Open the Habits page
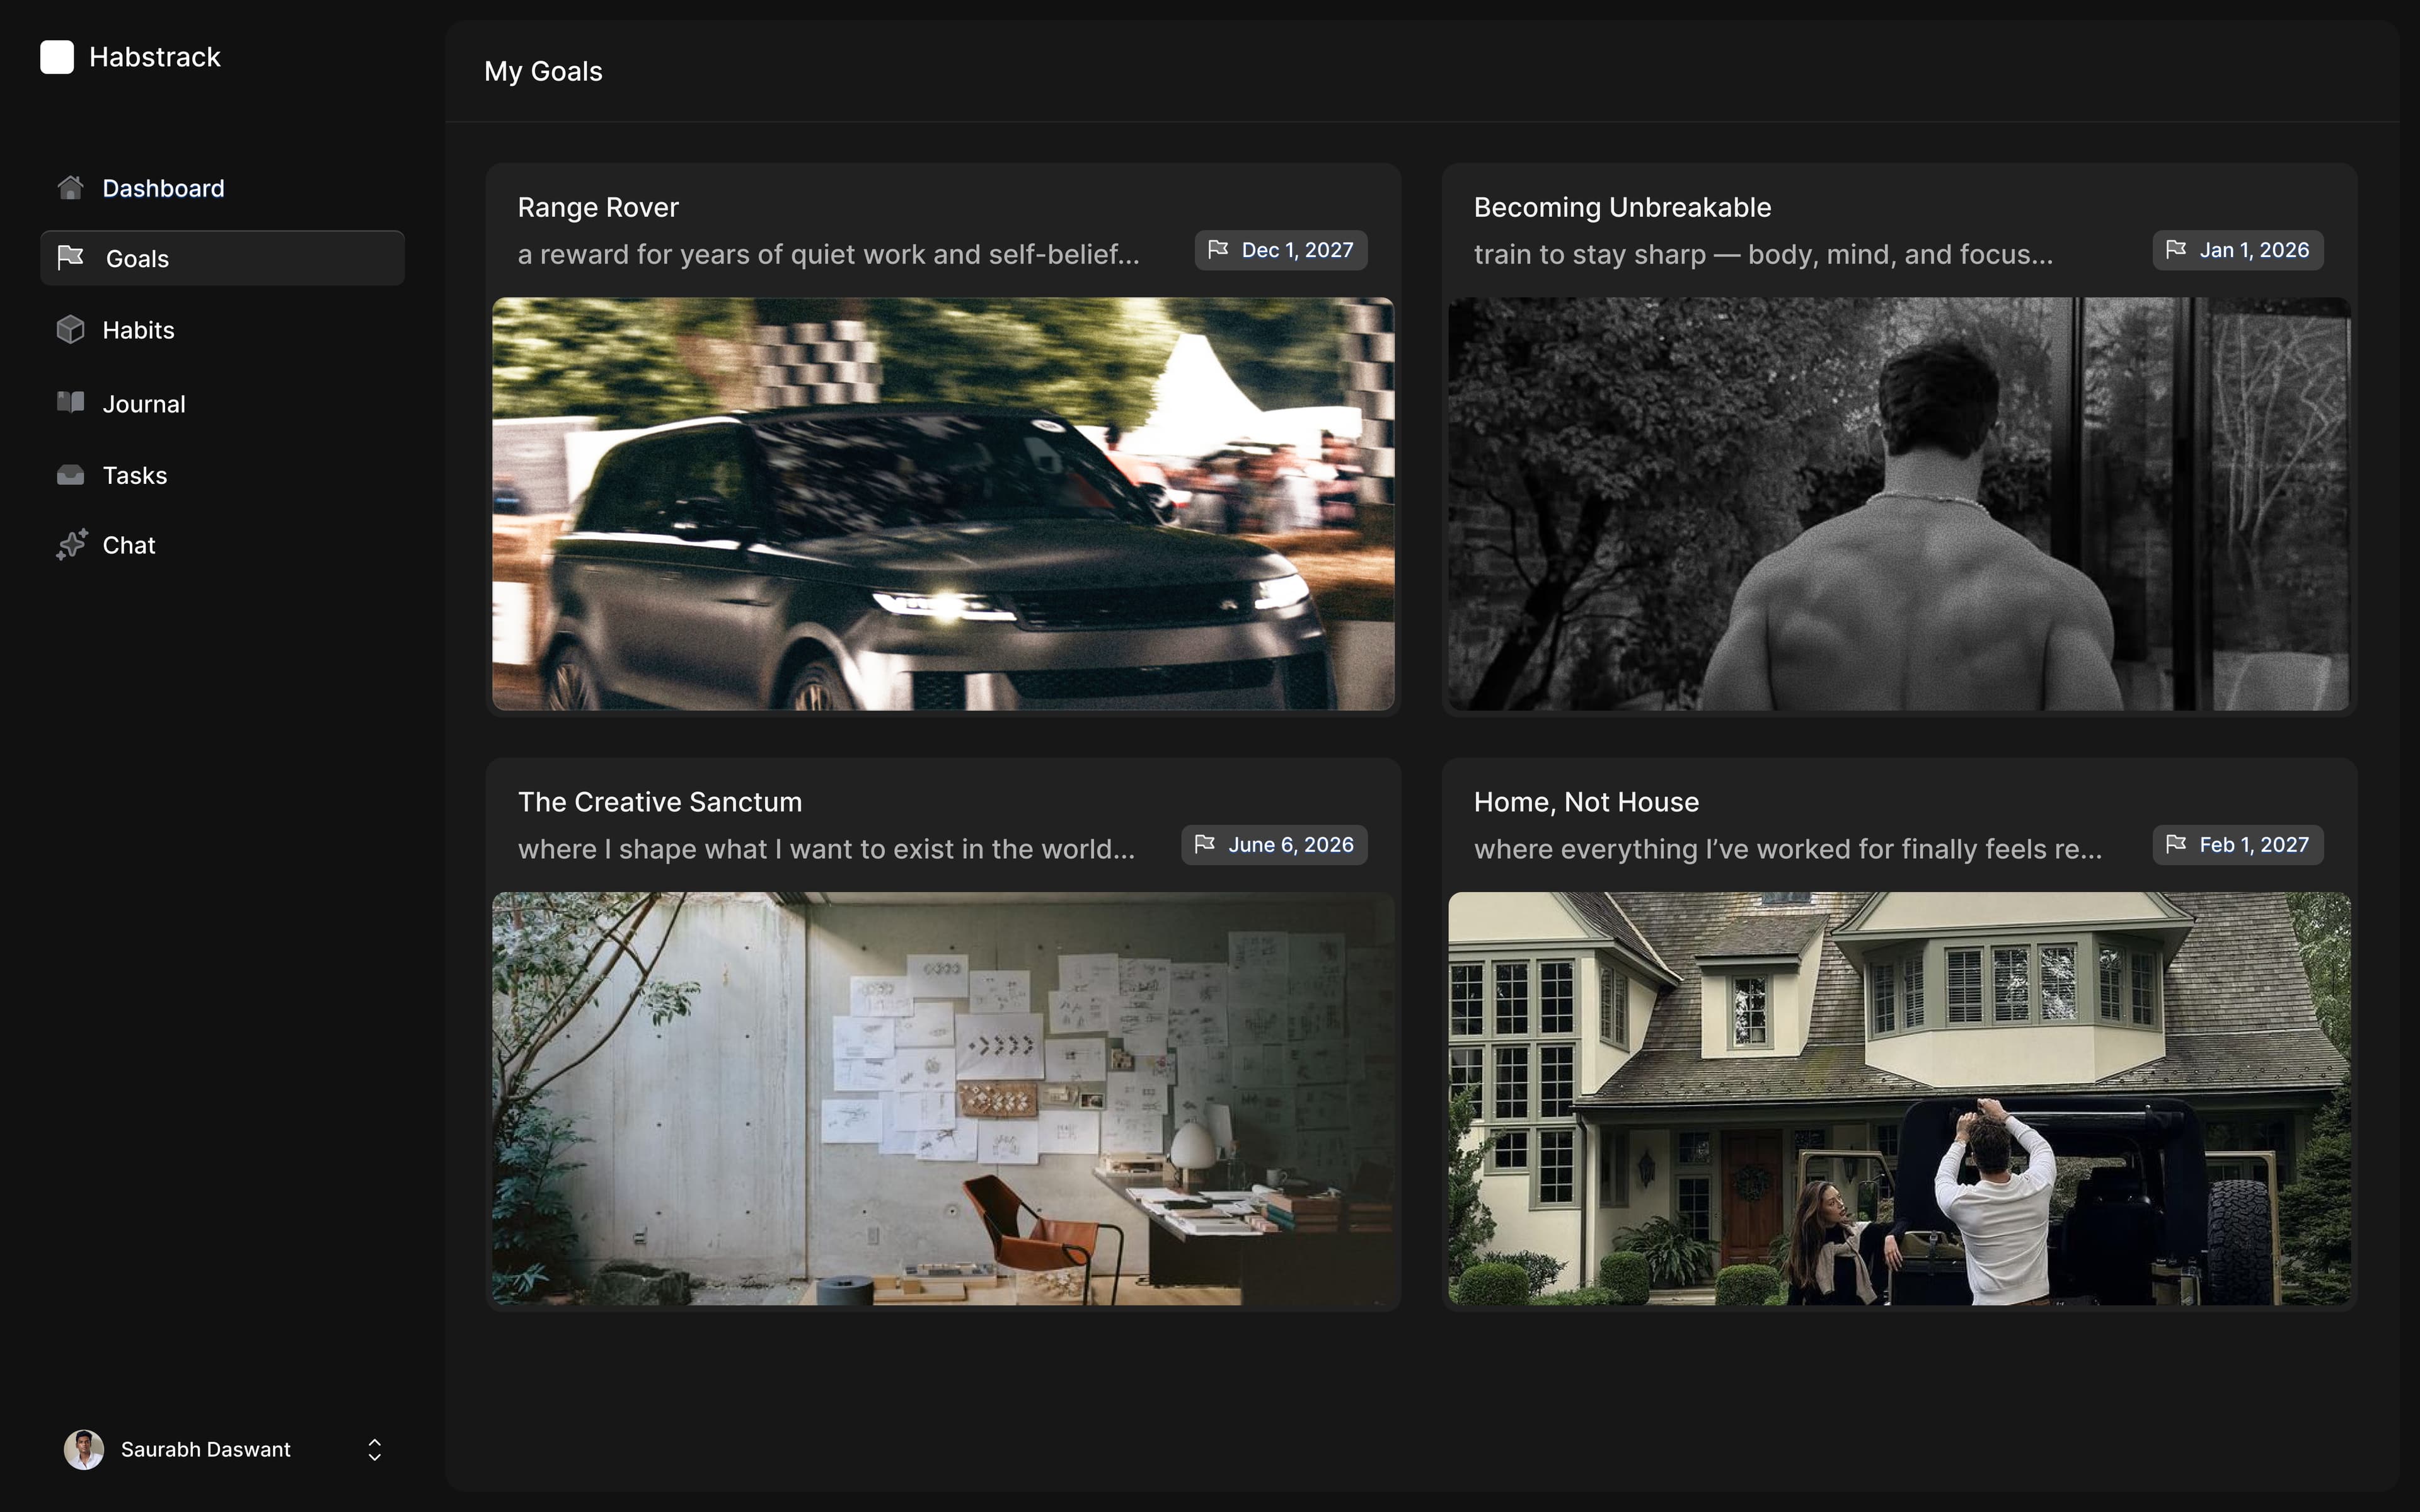 (138, 330)
